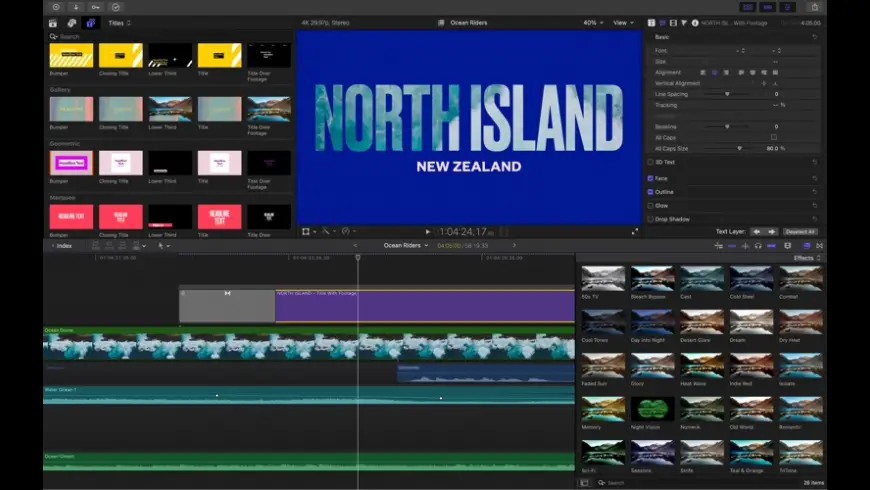870x490 pixels.
Task: Open the Libraries sidebar
Action: click(x=53, y=22)
